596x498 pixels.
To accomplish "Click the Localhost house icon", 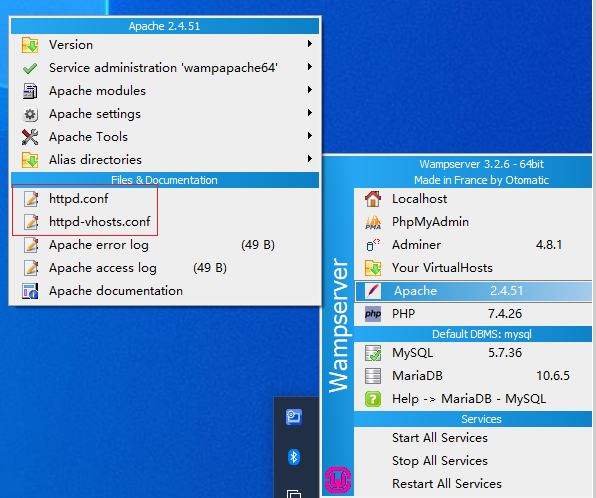I will [x=373, y=199].
